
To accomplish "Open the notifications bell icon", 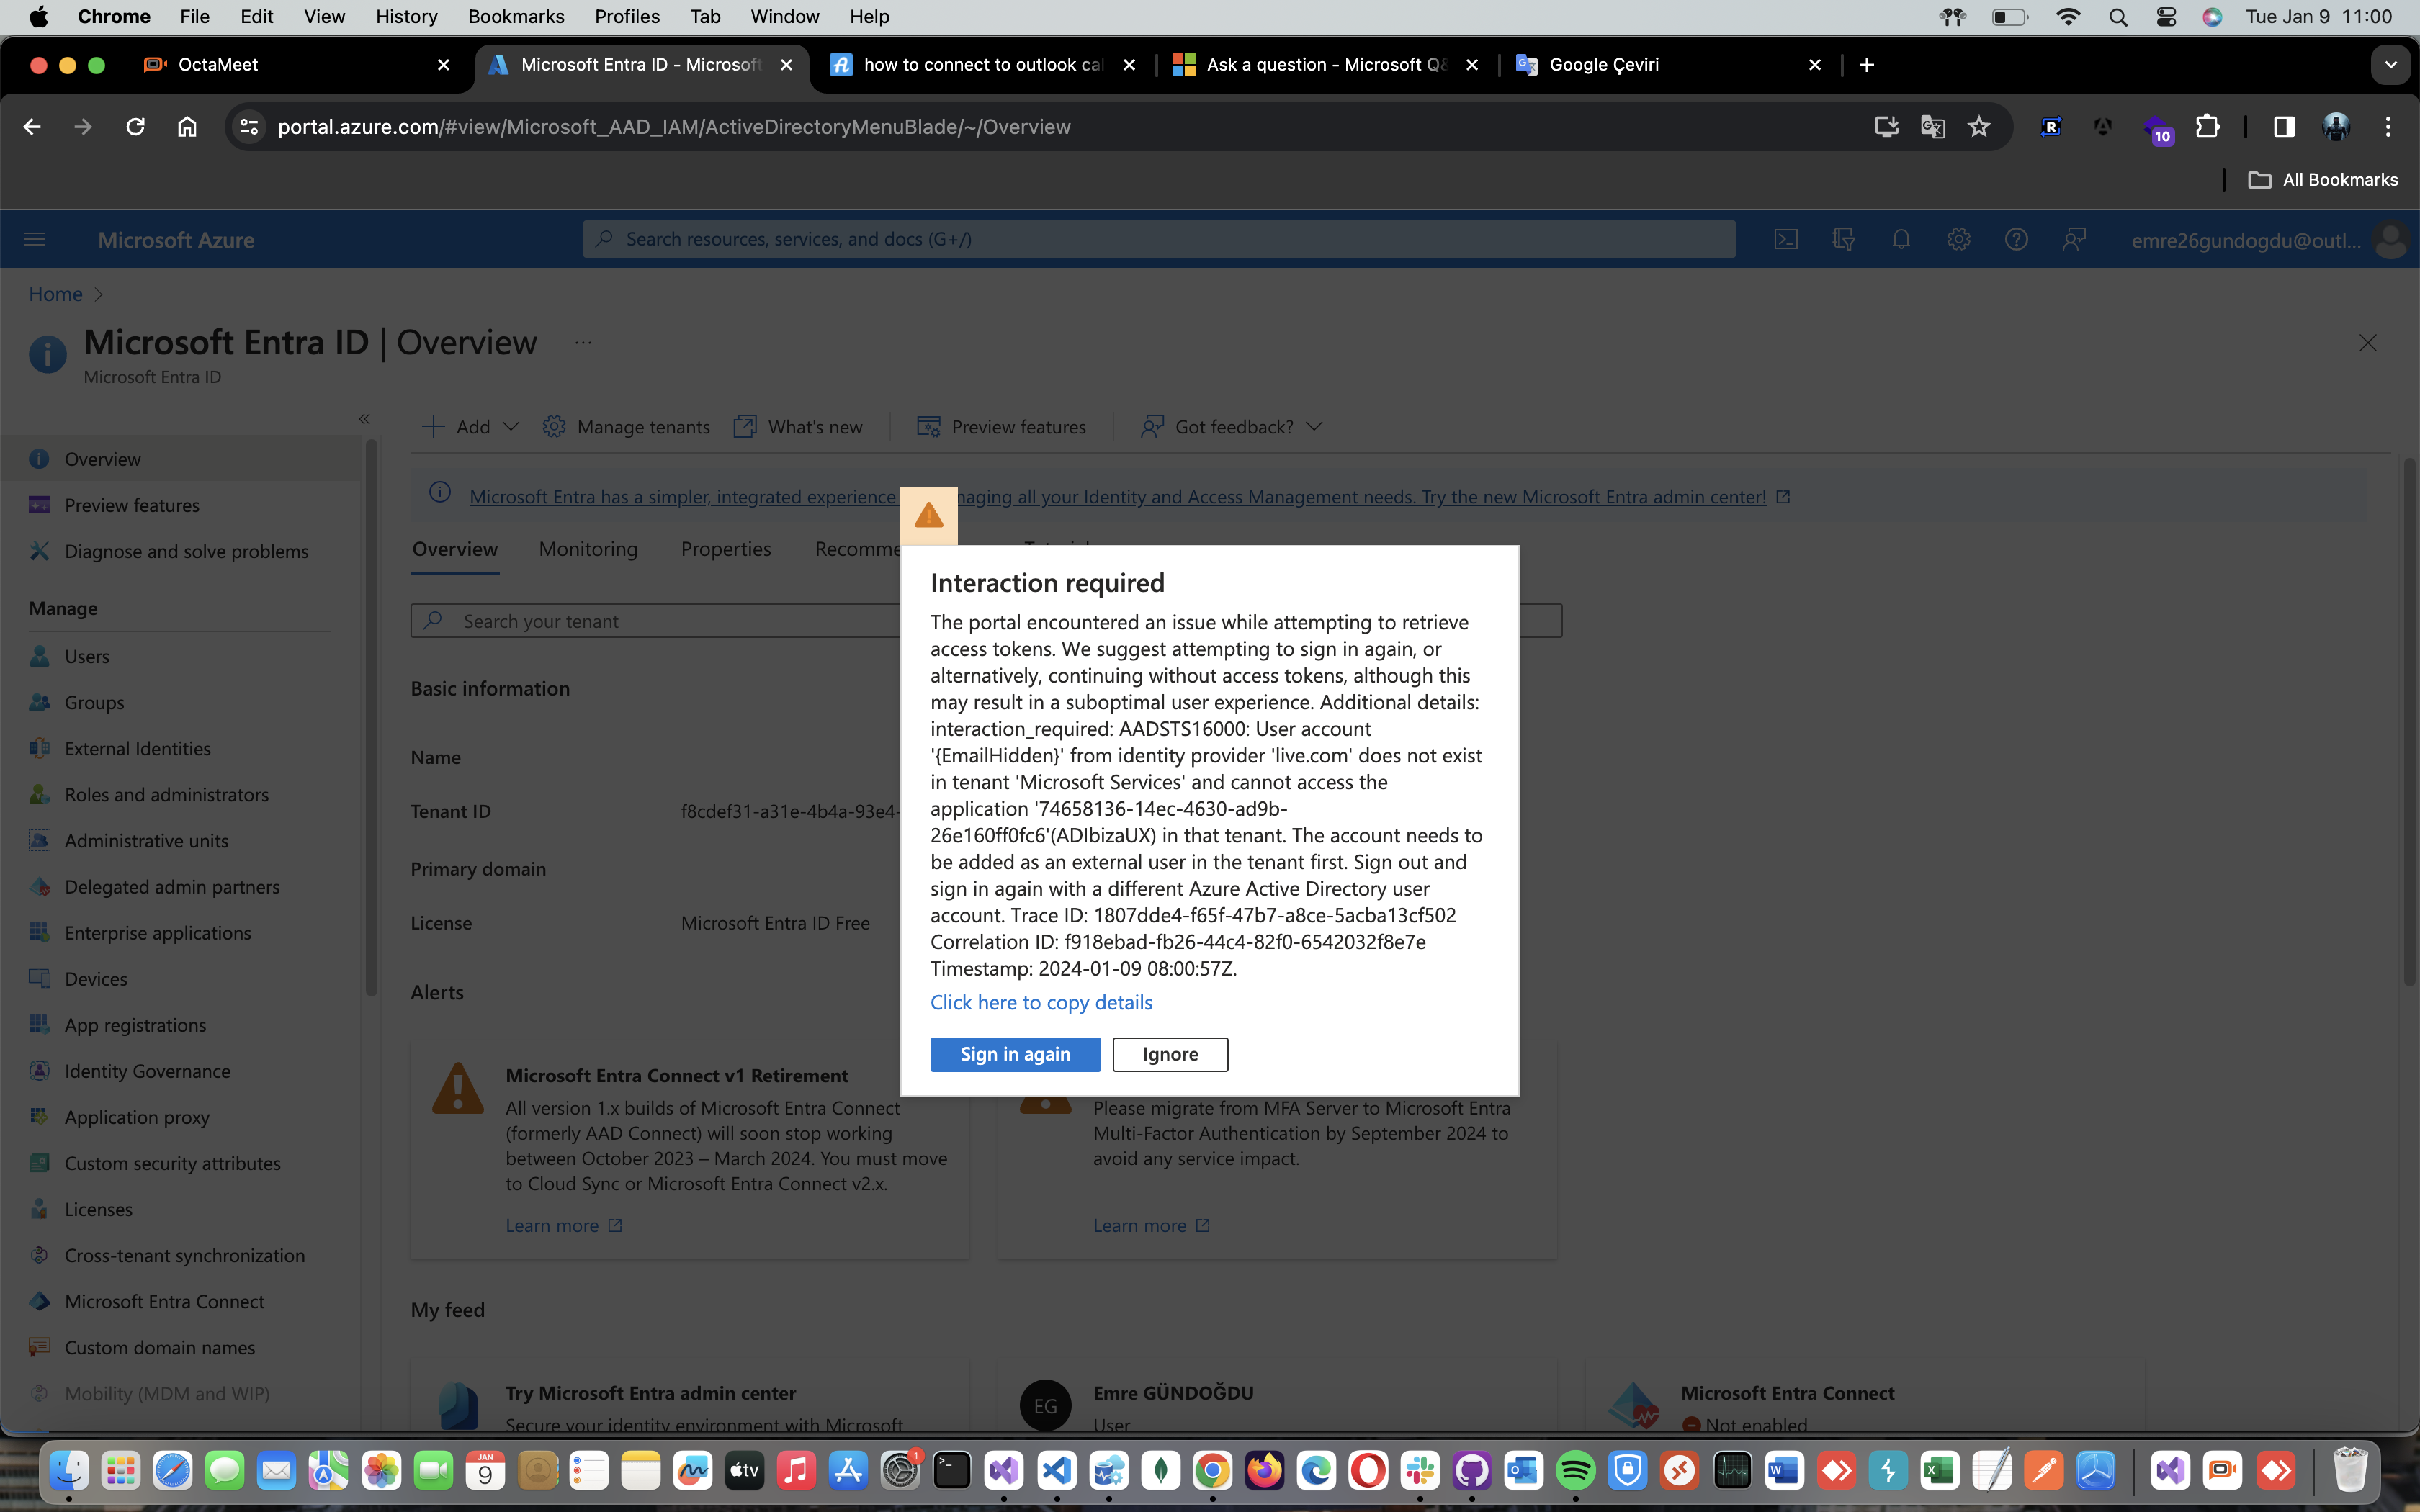I will click(1901, 239).
